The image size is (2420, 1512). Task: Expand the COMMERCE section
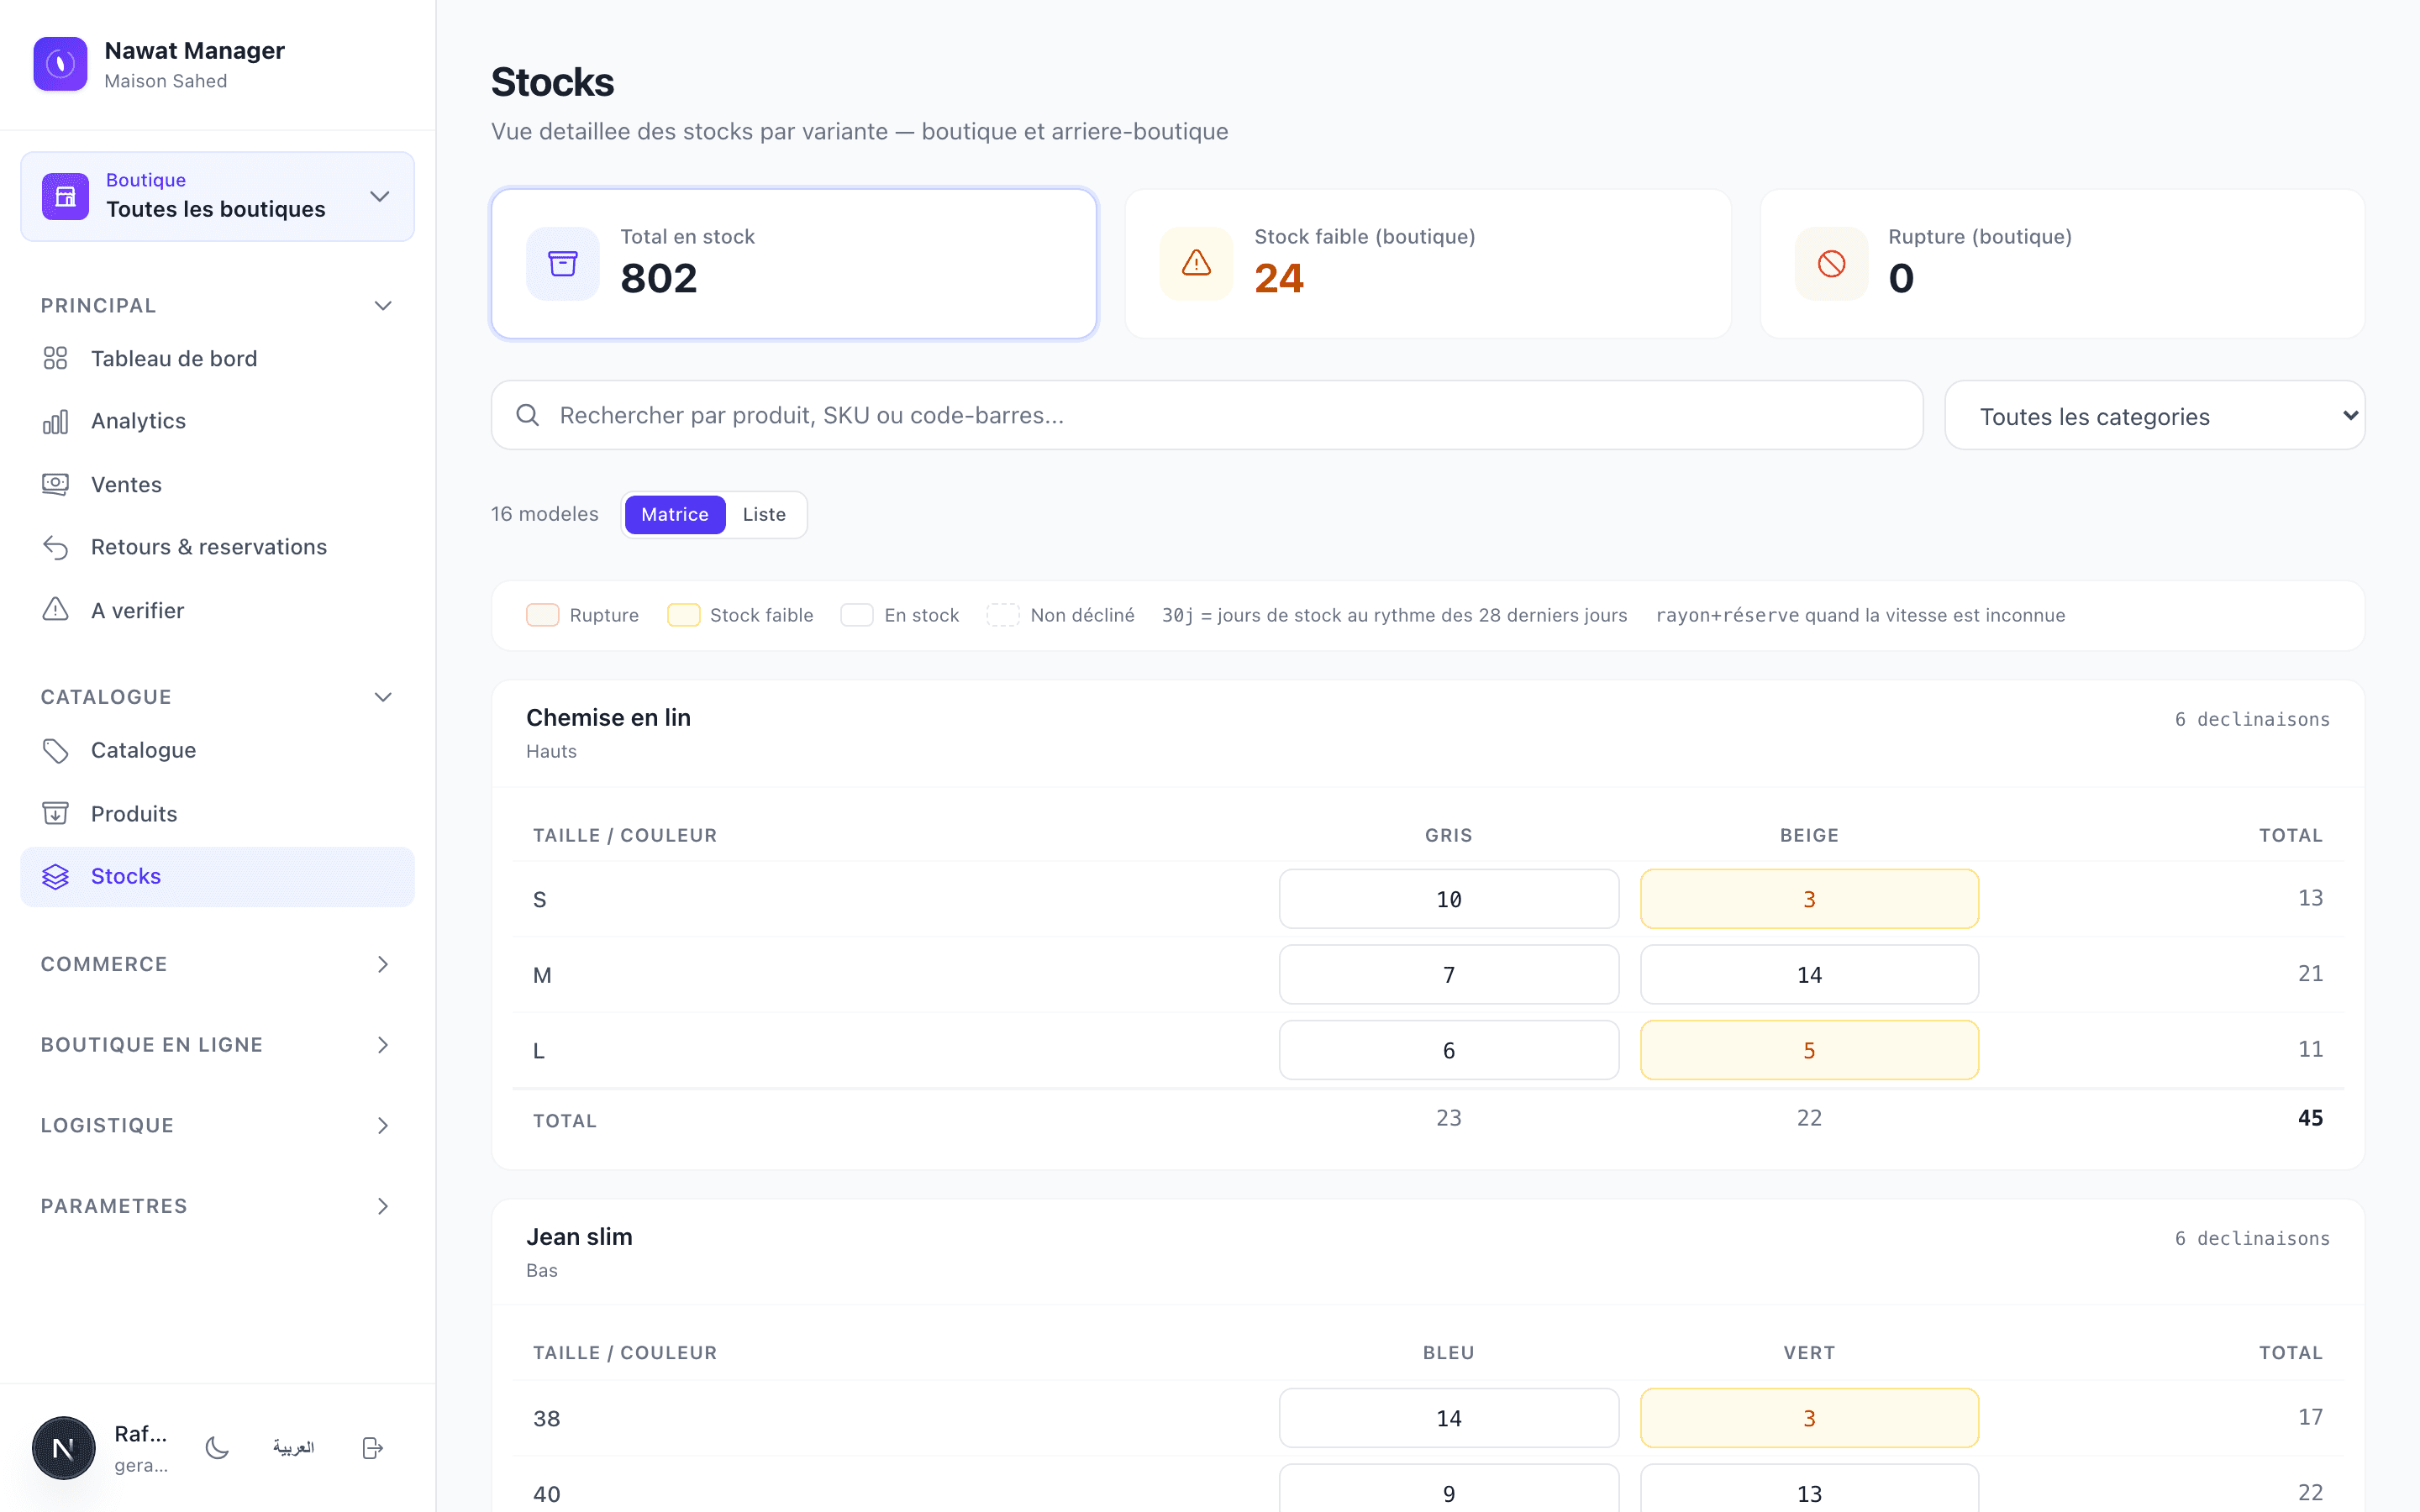coord(217,964)
